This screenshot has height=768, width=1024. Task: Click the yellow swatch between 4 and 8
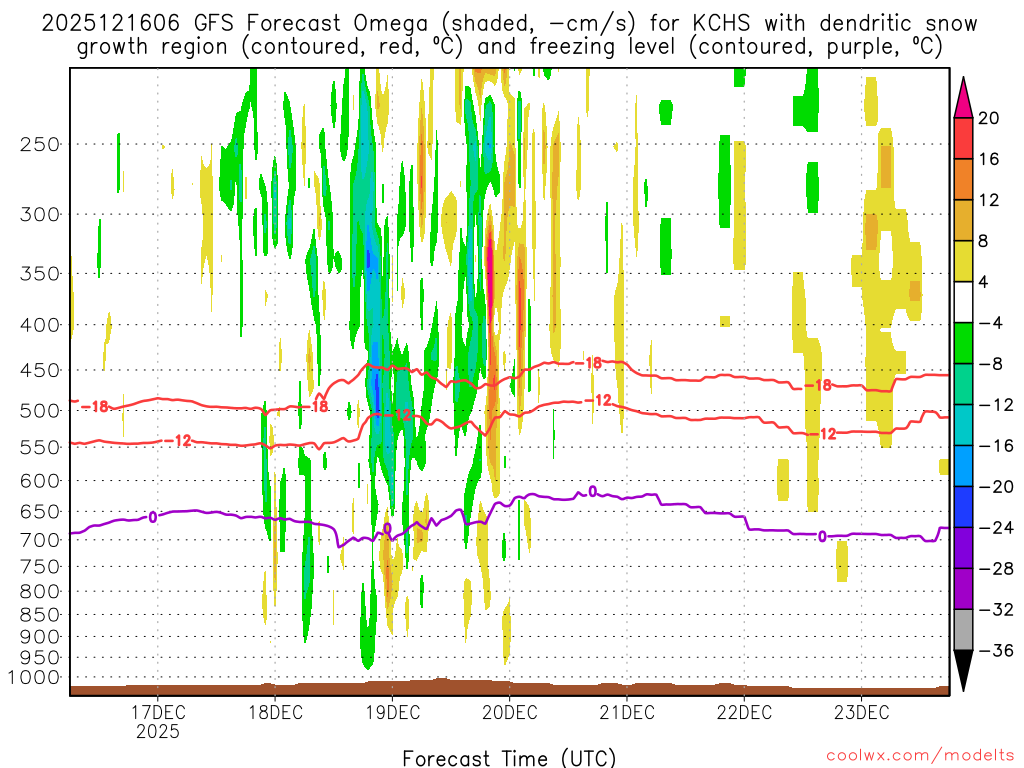[963, 261]
